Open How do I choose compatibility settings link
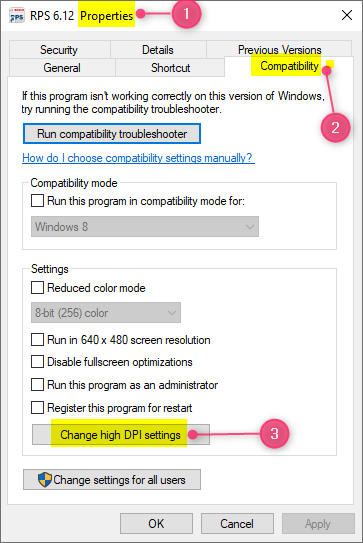 coord(138,158)
